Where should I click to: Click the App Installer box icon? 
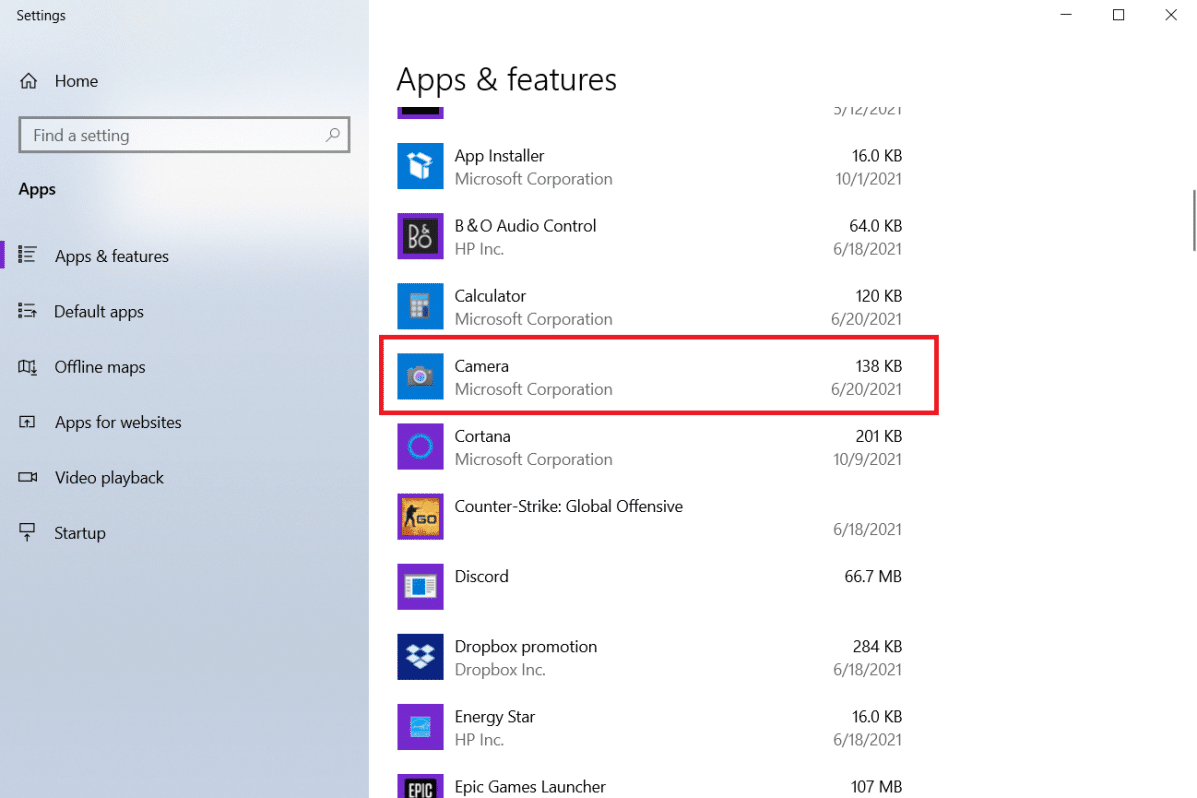click(x=420, y=166)
